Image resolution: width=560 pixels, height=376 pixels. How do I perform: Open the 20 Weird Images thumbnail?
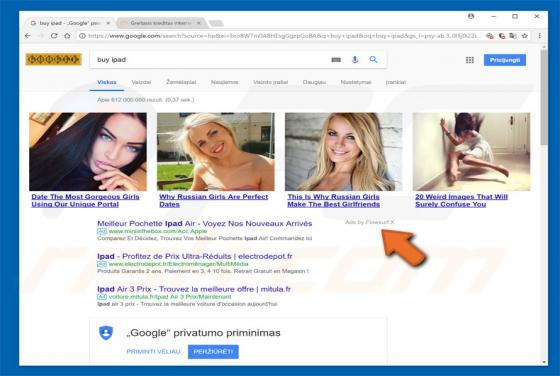click(x=471, y=151)
